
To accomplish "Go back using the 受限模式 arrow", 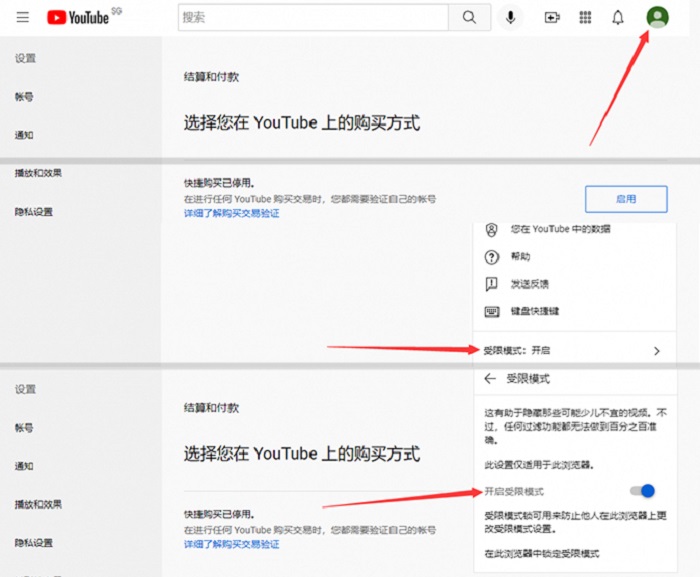I will tap(490, 379).
